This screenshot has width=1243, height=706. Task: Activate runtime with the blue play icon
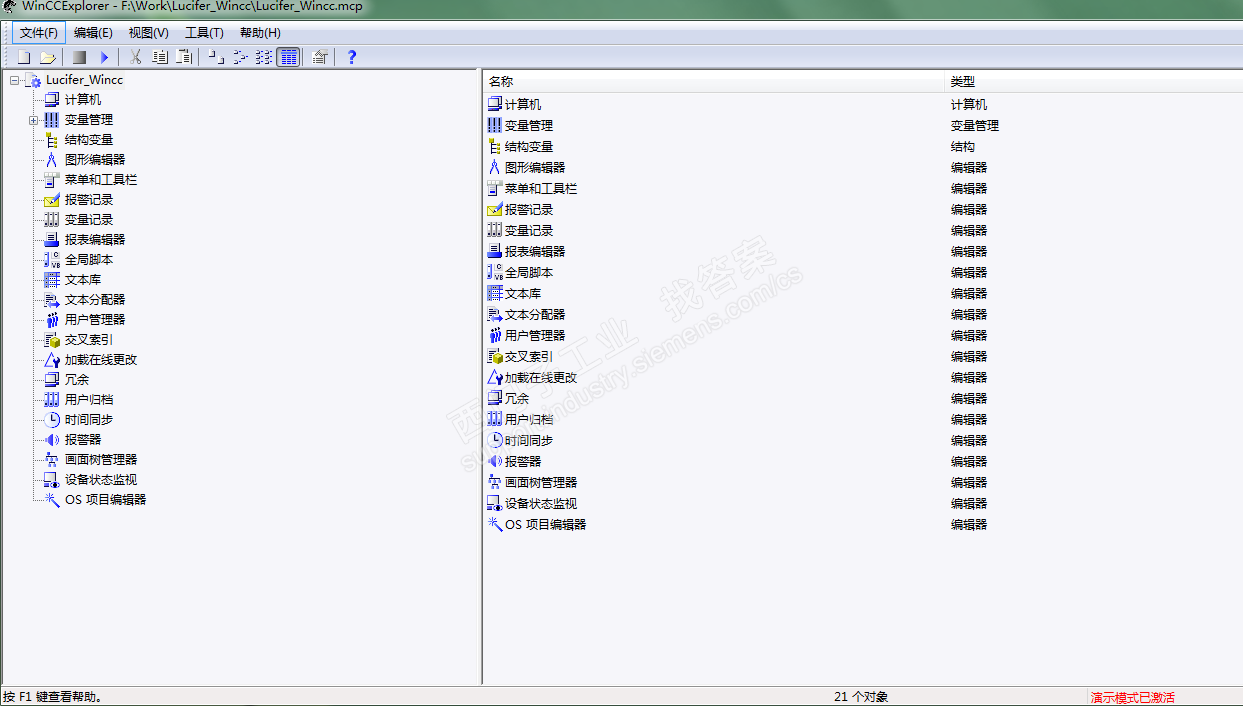tap(104, 57)
